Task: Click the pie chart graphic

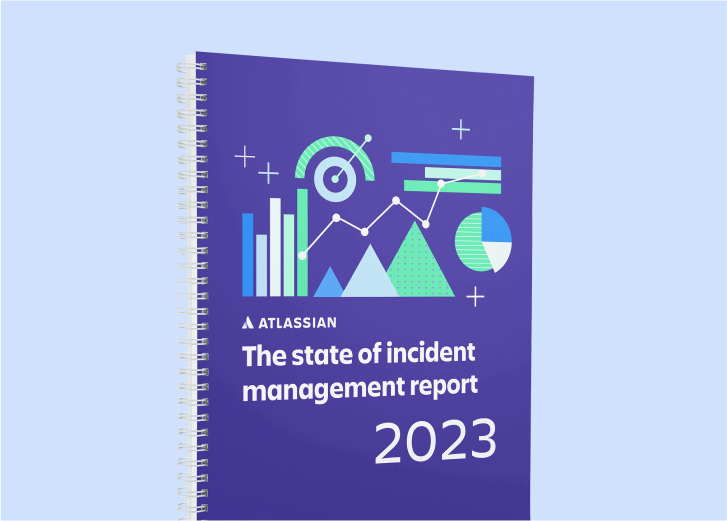Action: tap(483, 240)
